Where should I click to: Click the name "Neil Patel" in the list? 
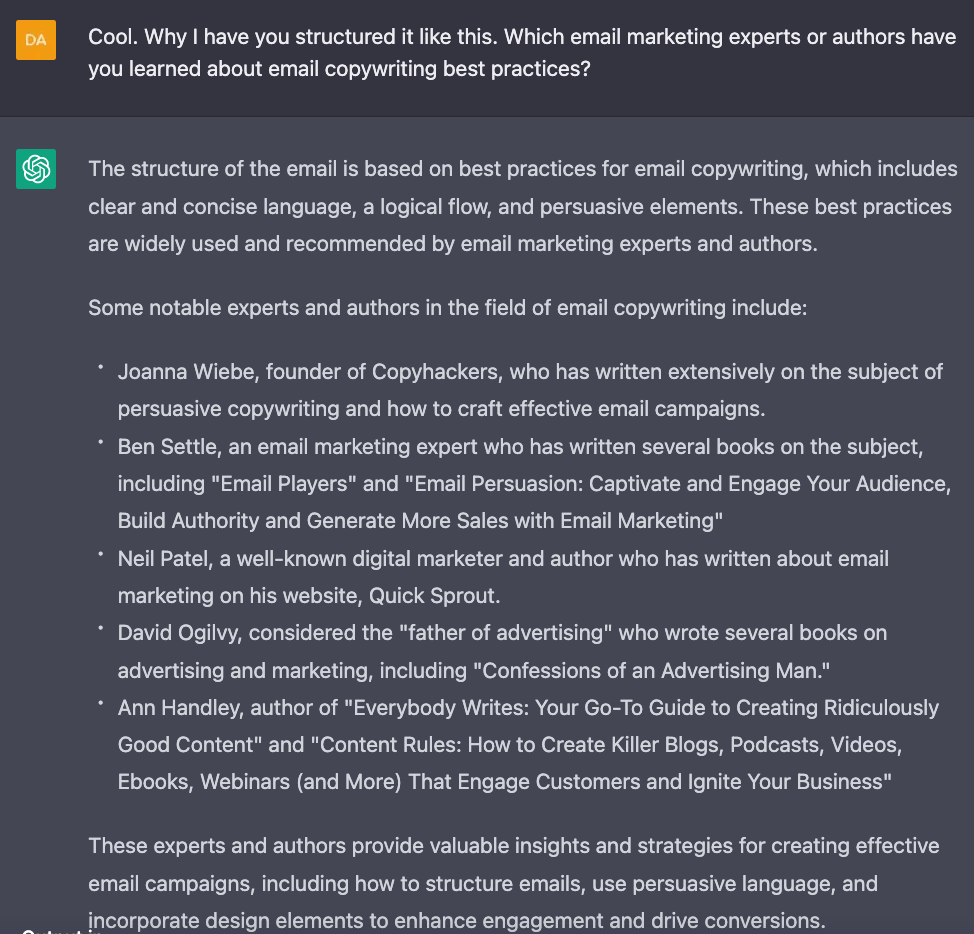(x=160, y=559)
